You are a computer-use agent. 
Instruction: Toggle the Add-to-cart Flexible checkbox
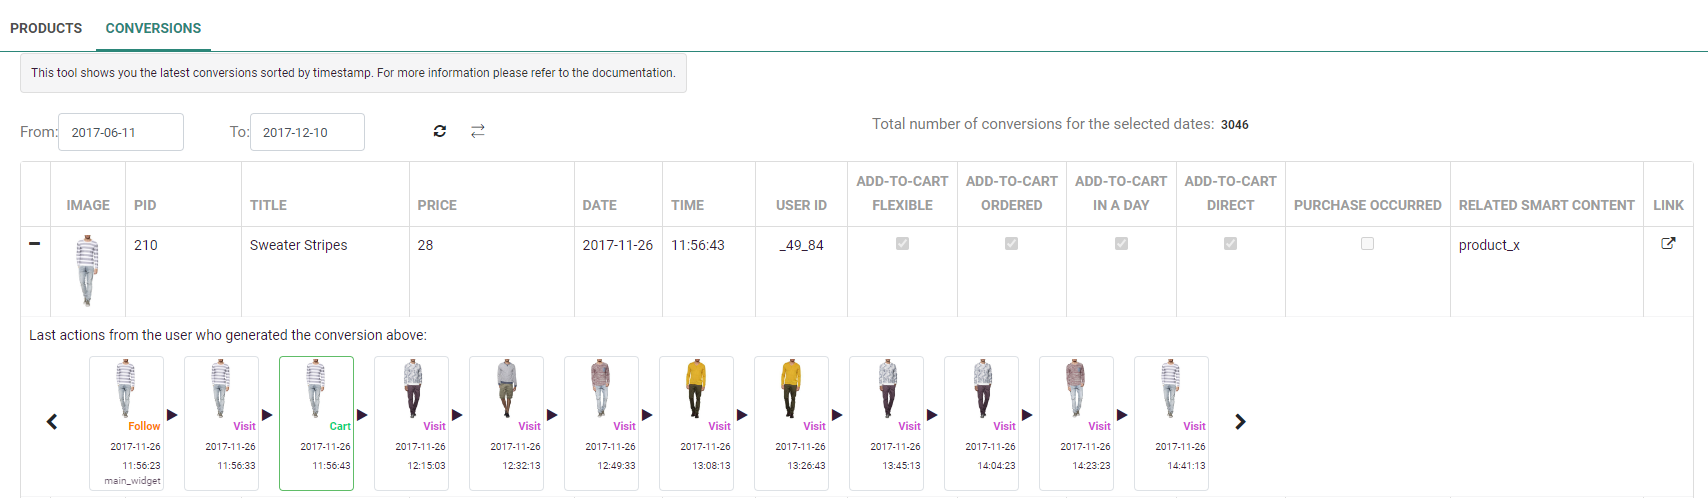pyautogui.click(x=902, y=243)
